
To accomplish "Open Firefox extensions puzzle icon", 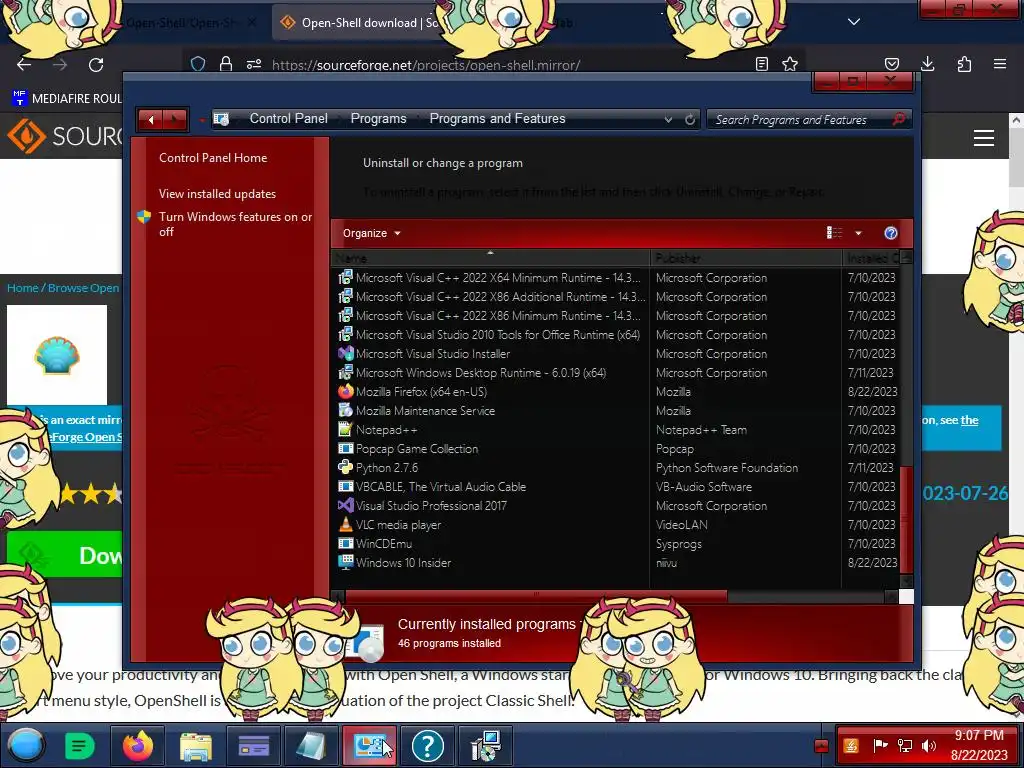I will (x=964, y=64).
